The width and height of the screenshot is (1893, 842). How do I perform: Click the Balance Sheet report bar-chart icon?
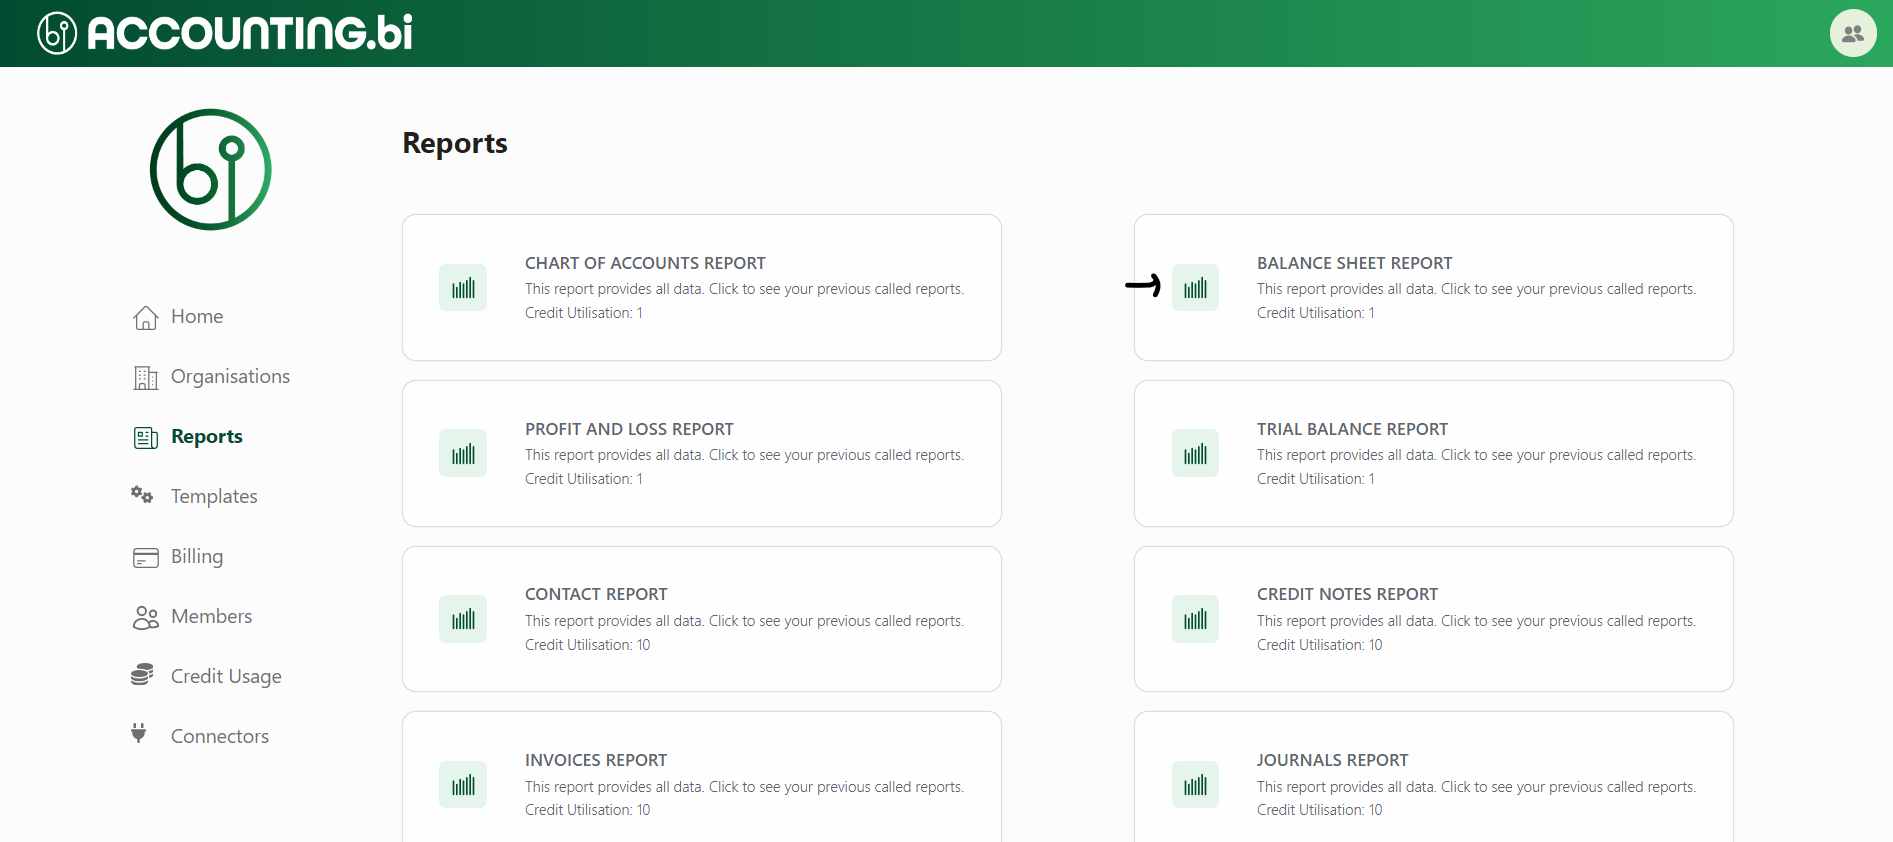[1195, 288]
